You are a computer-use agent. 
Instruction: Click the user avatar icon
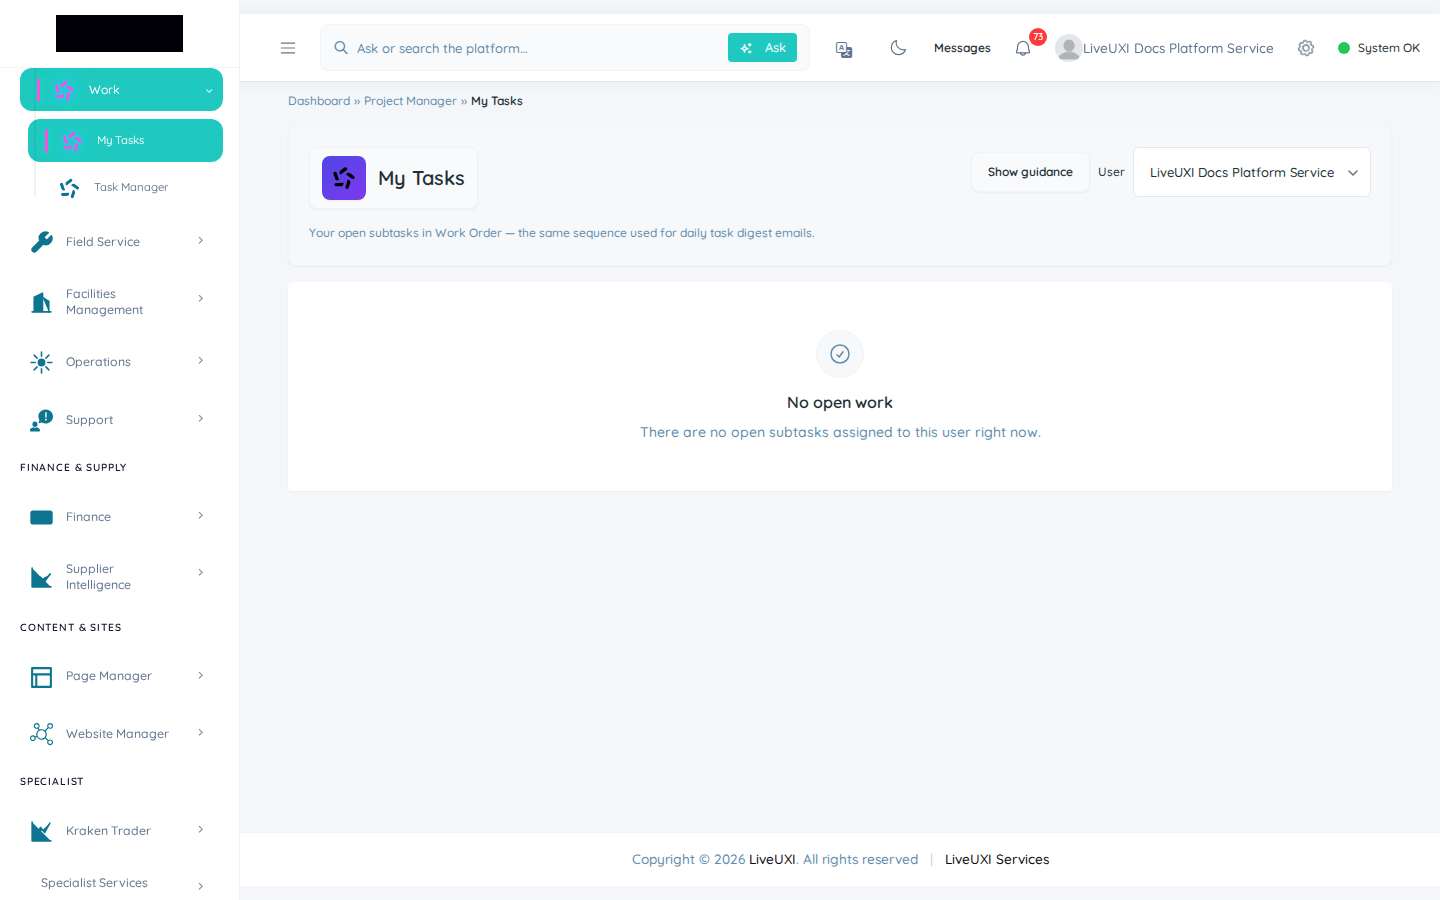pyautogui.click(x=1068, y=48)
